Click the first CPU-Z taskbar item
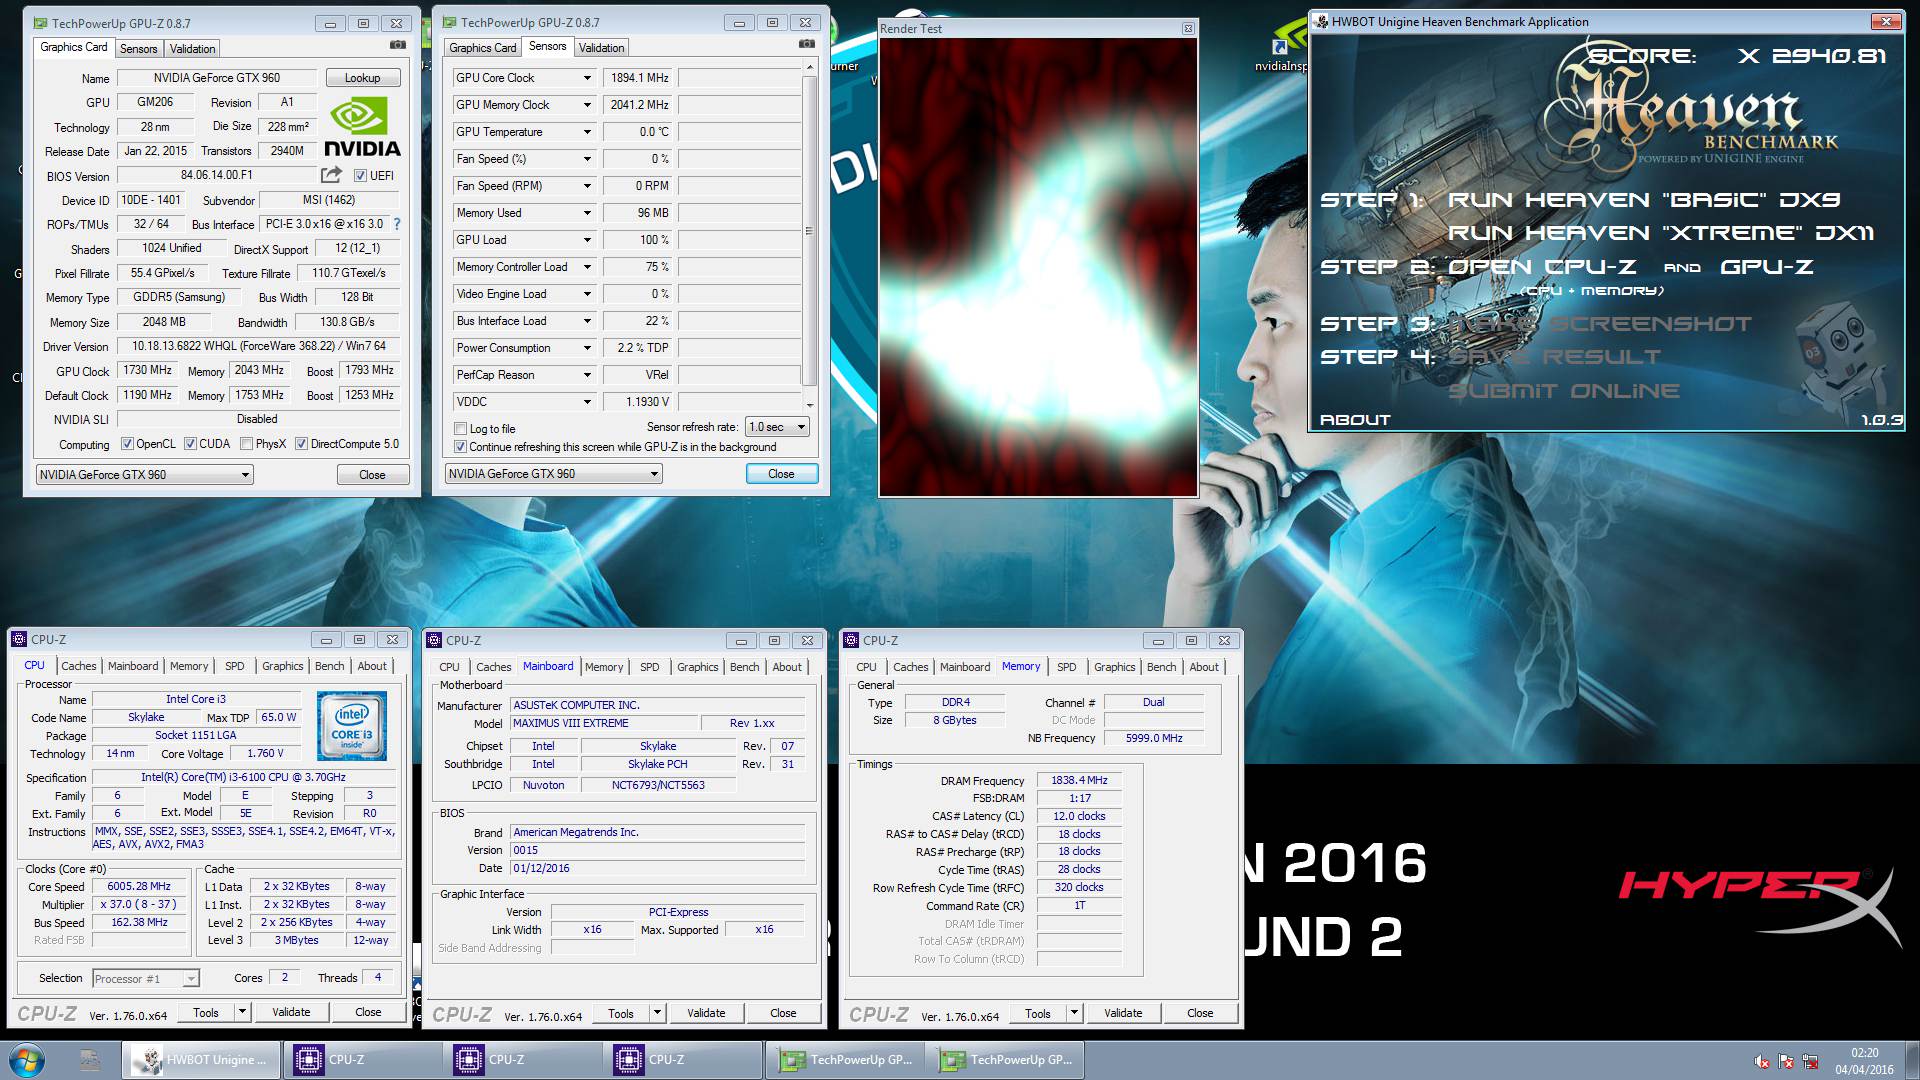 [362, 1060]
